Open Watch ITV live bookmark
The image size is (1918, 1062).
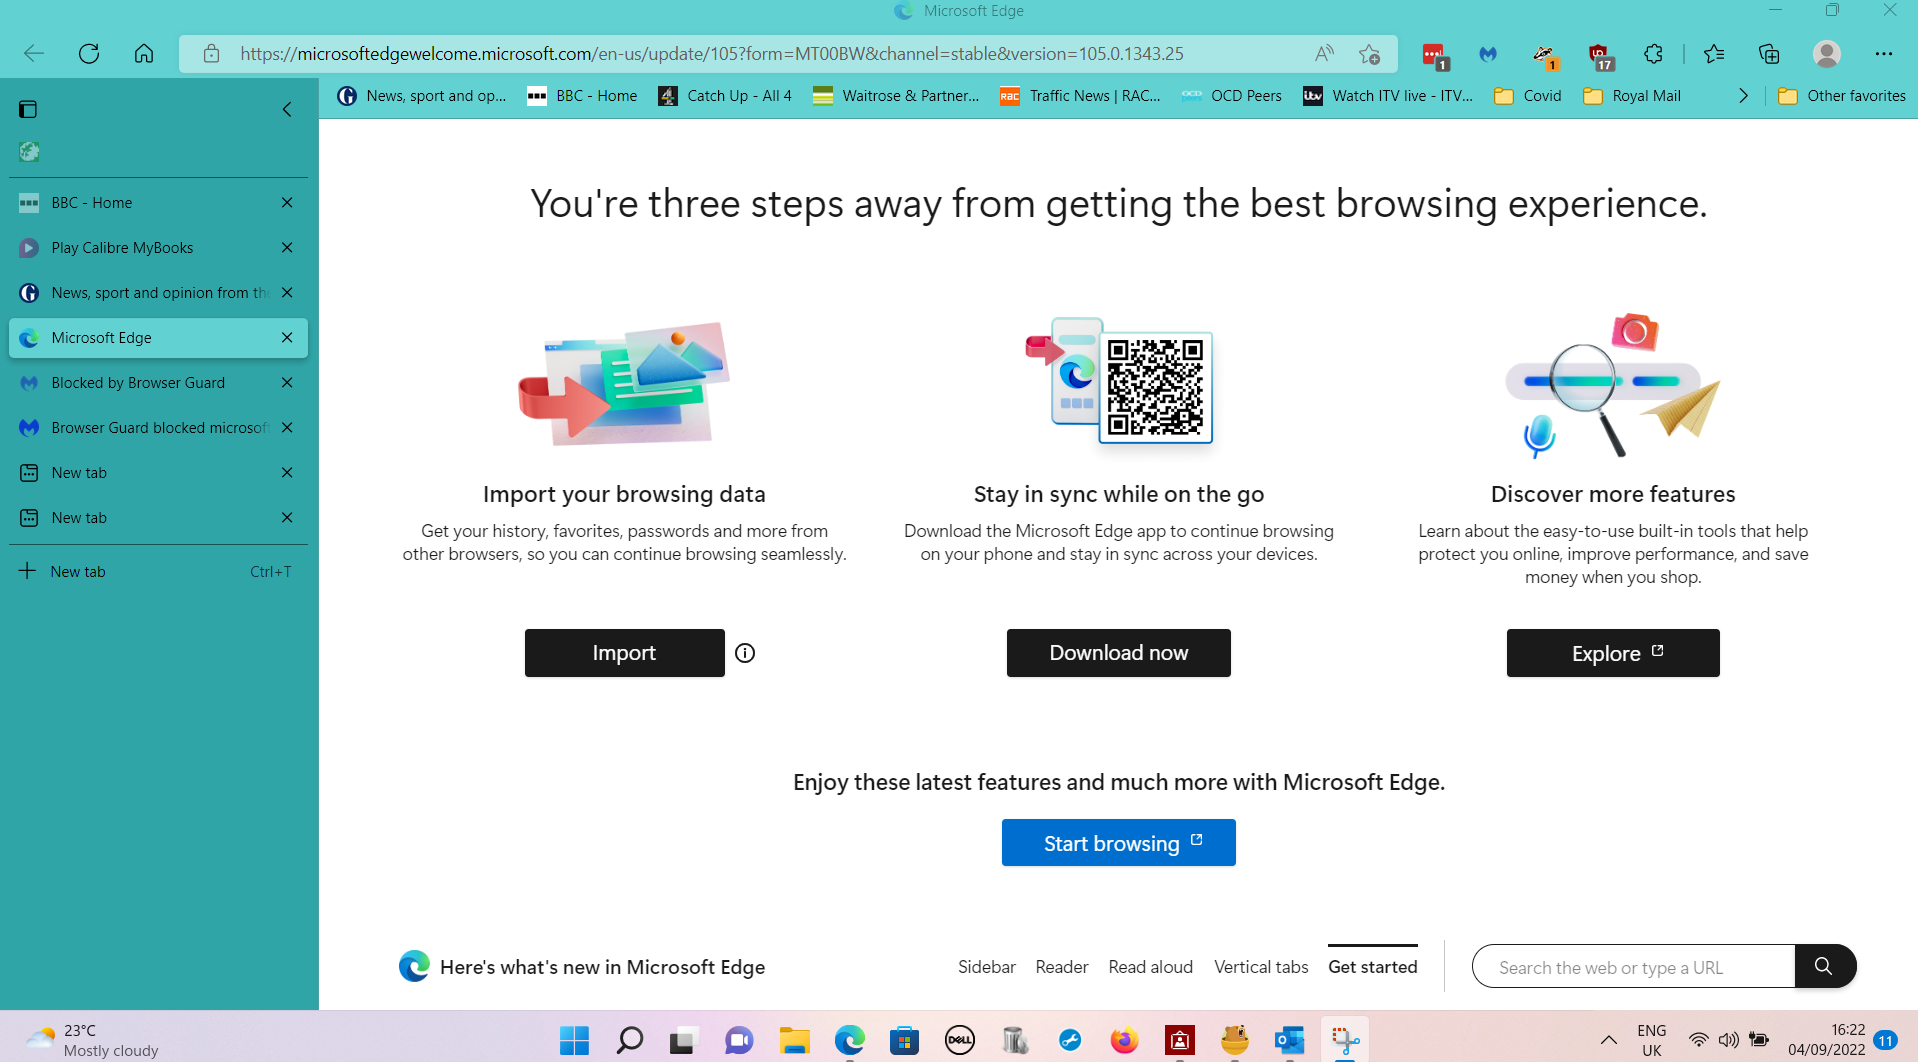1388,96
